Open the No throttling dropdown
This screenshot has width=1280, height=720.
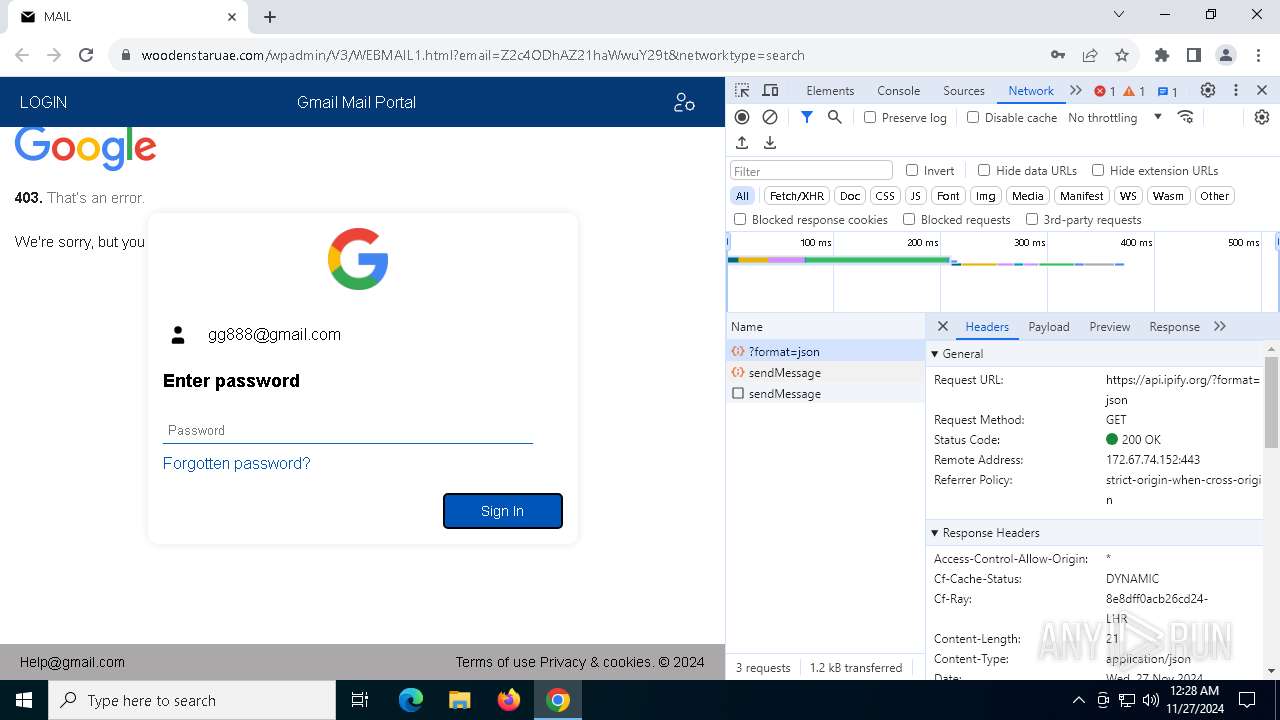[1115, 117]
